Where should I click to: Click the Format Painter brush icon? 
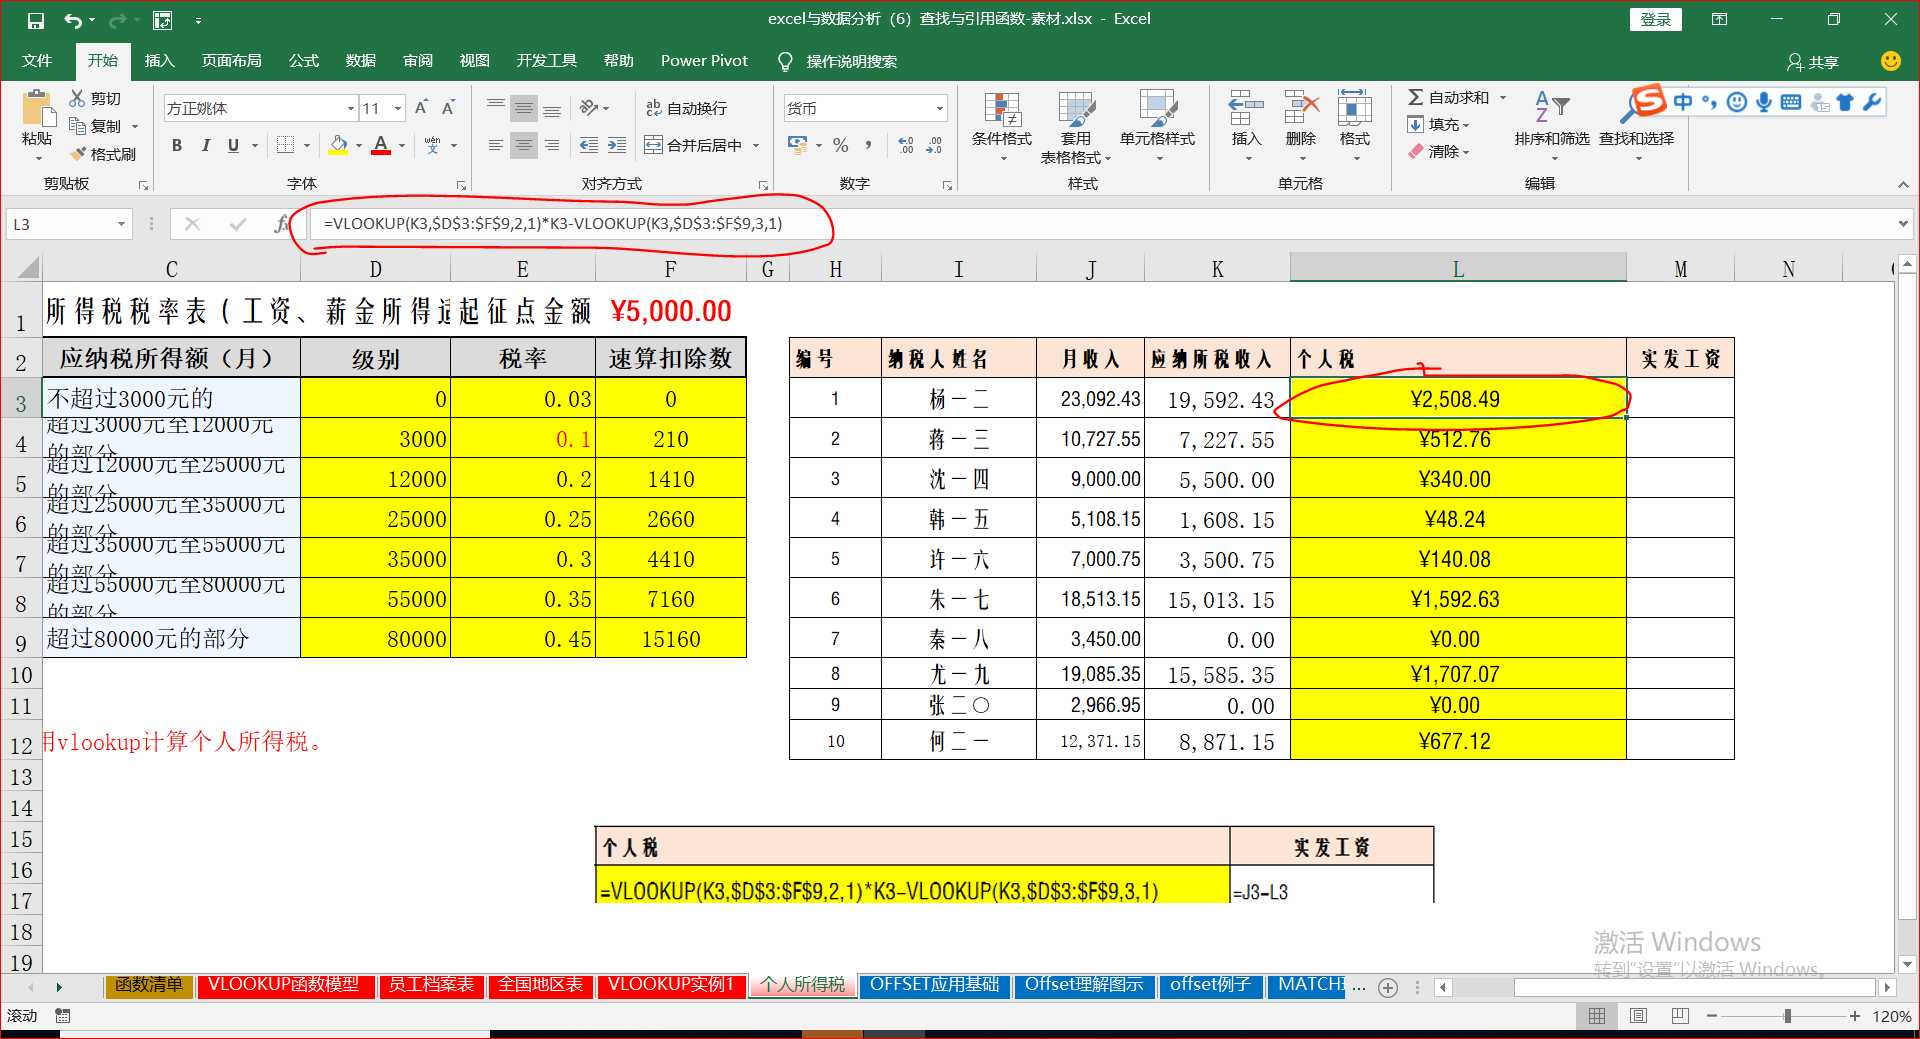point(77,154)
